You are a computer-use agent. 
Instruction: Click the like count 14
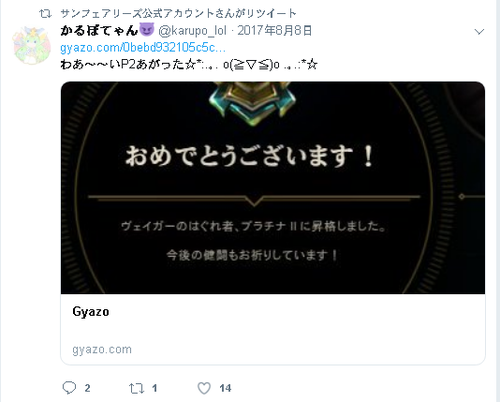tap(225, 388)
